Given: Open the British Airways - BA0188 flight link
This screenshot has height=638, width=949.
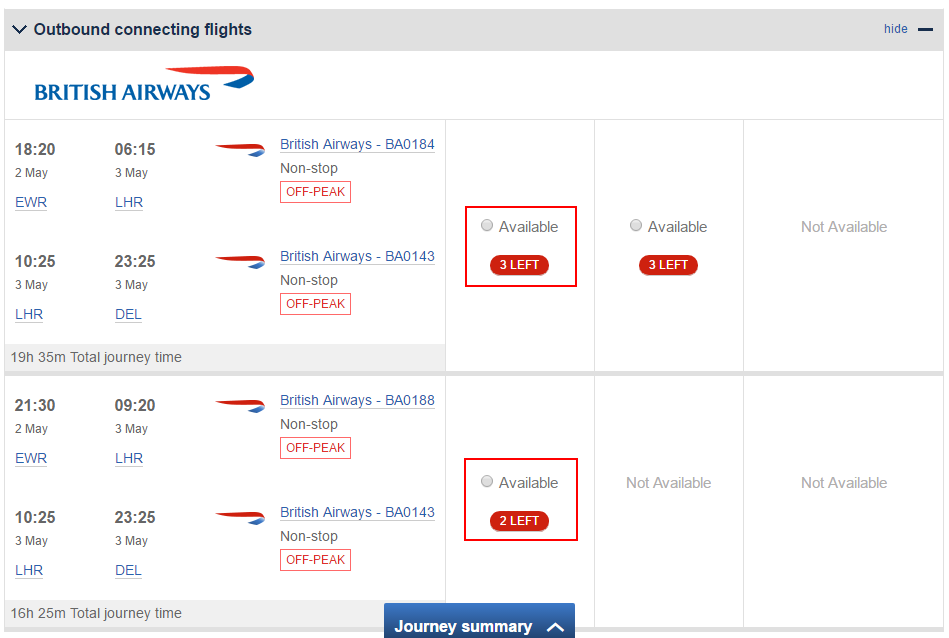Looking at the screenshot, I should tap(357, 401).
